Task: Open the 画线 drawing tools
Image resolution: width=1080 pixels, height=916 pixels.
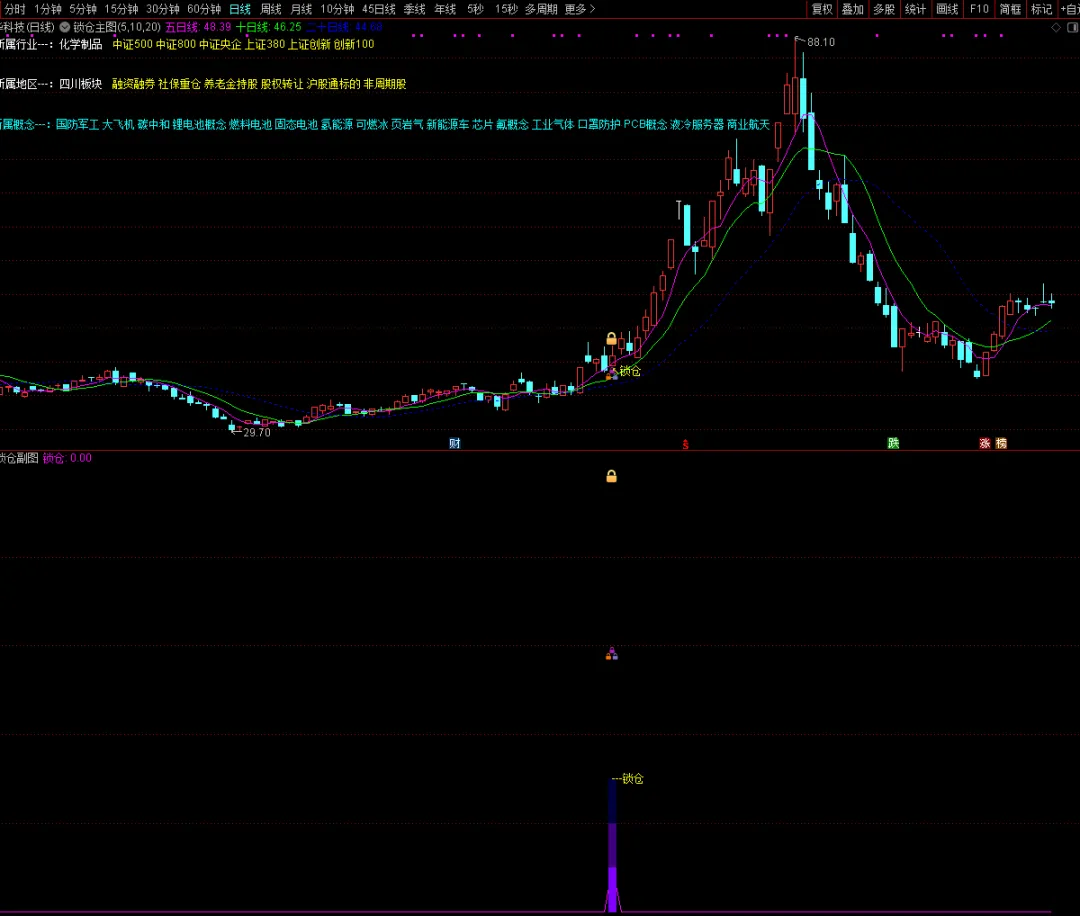Action: click(947, 9)
